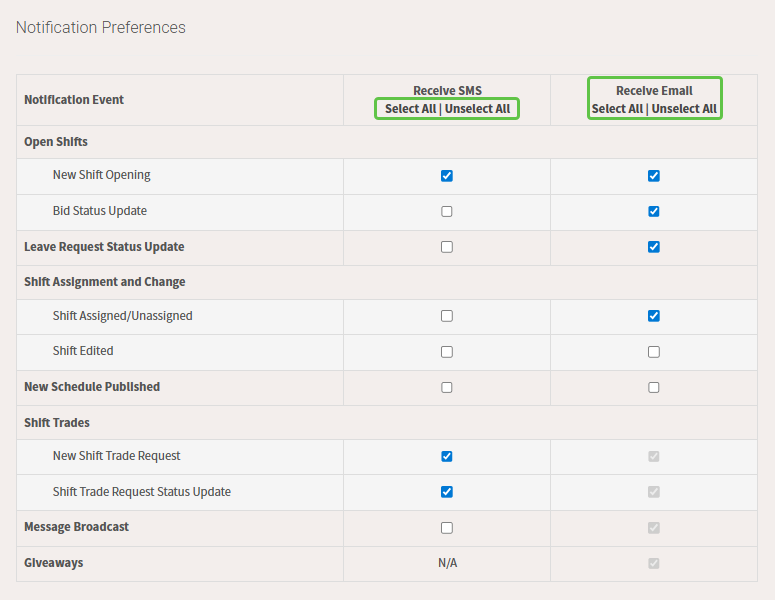Check SMS for Shift Assigned/Unassigned

[447, 316]
